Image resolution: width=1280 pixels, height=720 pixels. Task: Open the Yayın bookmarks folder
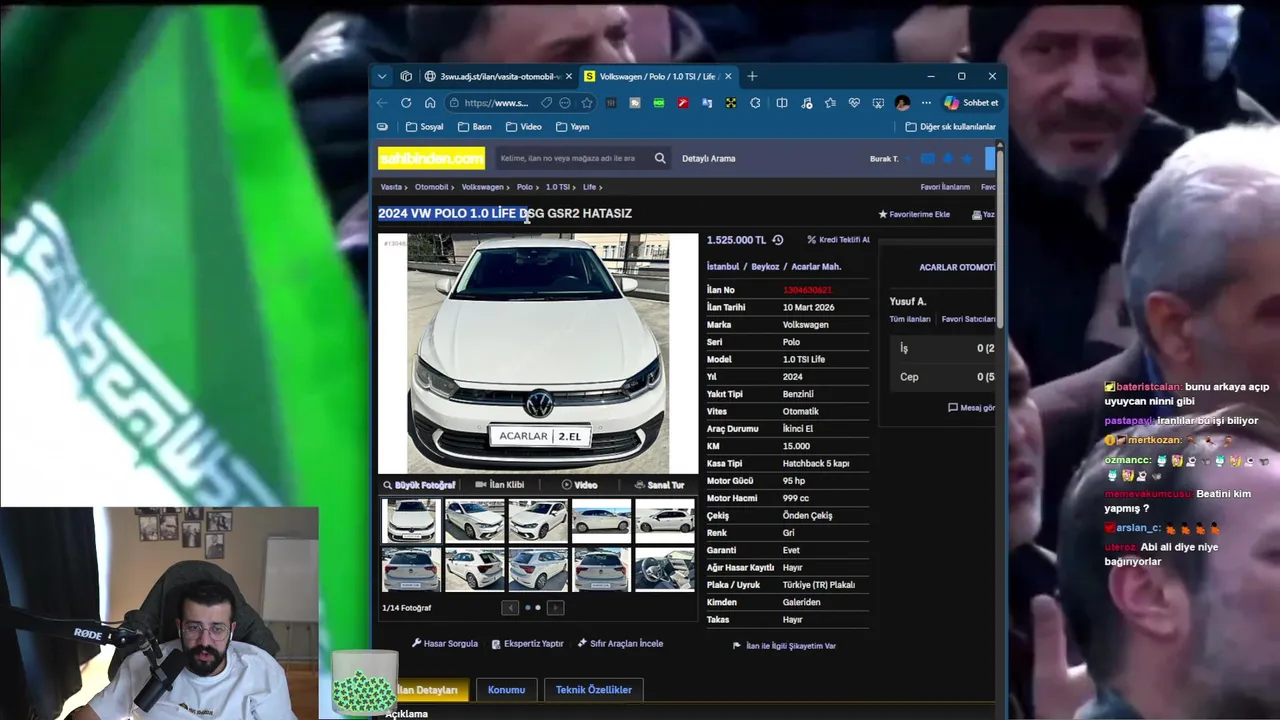point(573,127)
